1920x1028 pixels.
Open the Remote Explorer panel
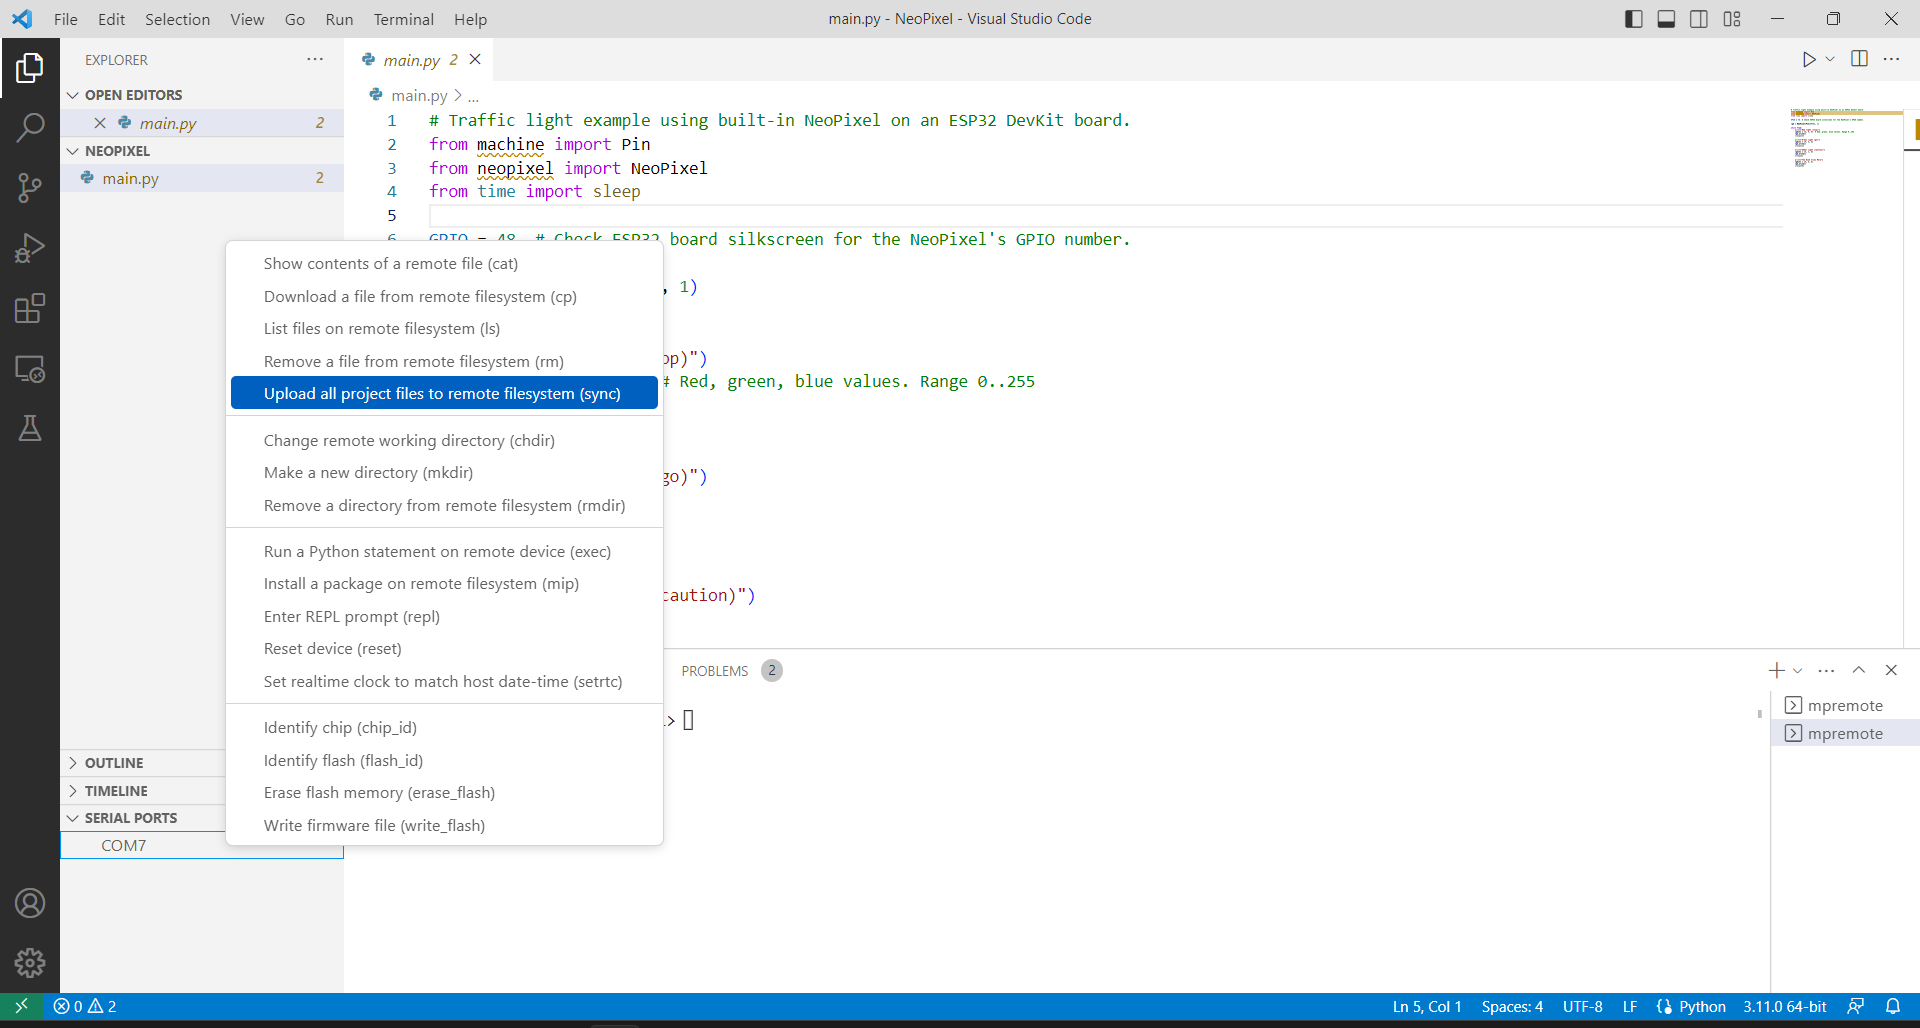[30, 368]
